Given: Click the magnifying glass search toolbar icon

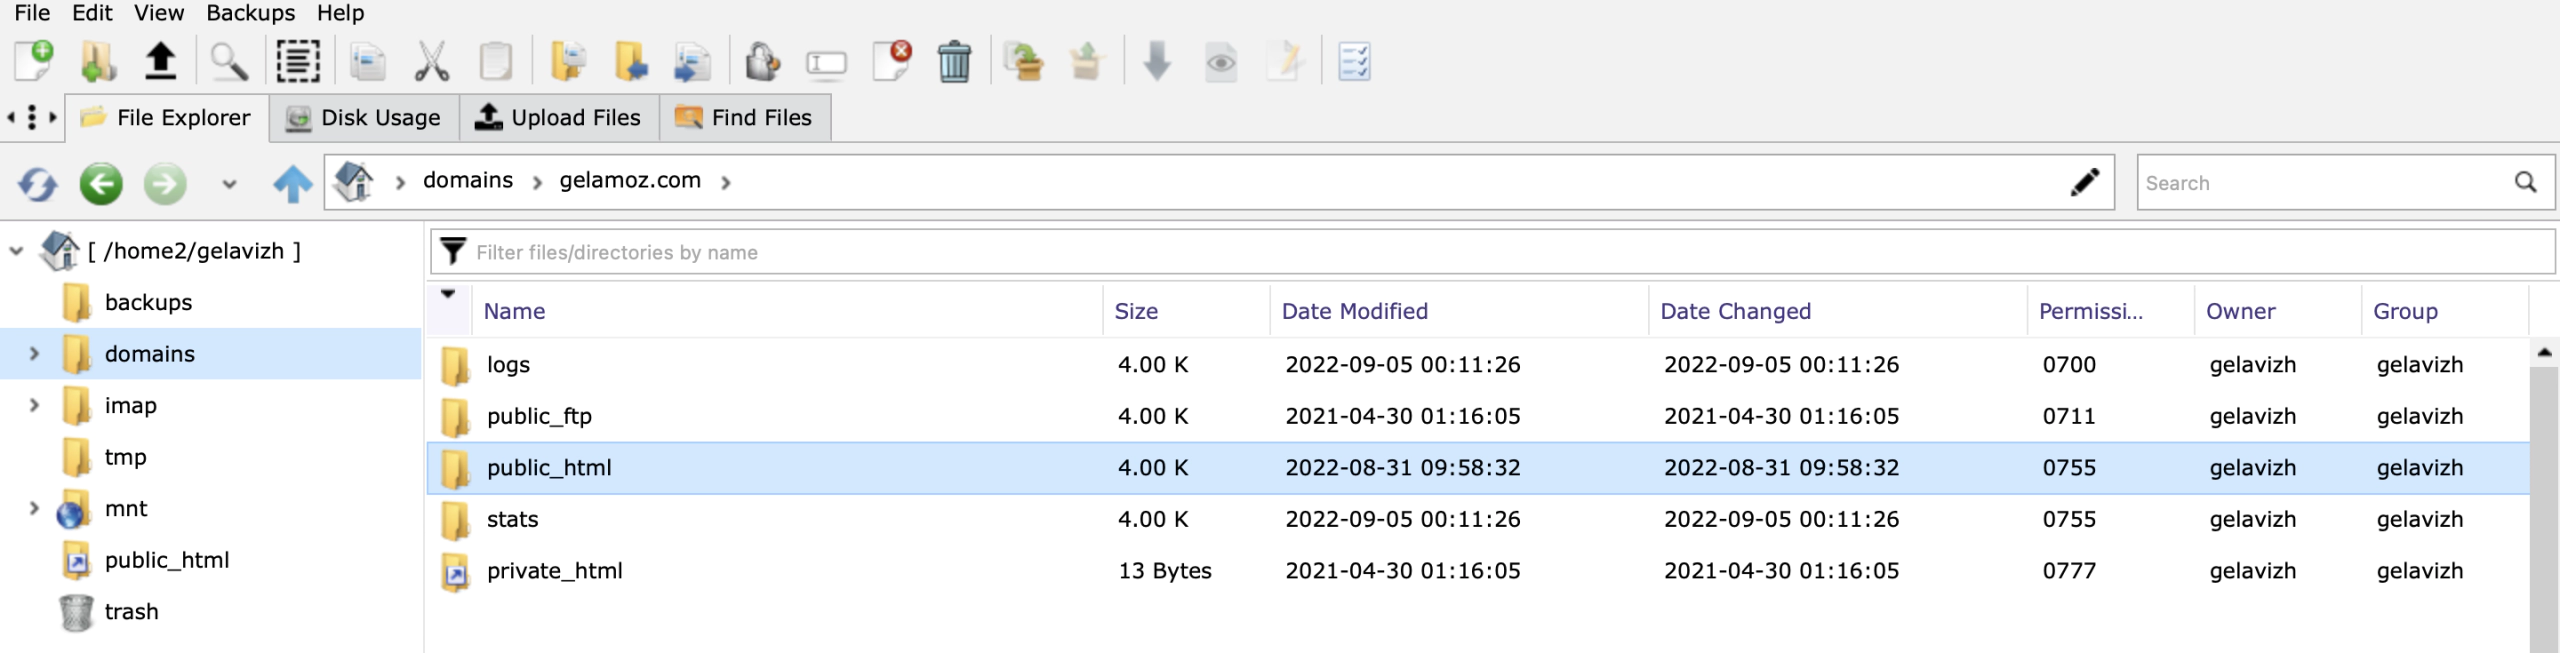Looking at the screenshot, I should (229, 61).
